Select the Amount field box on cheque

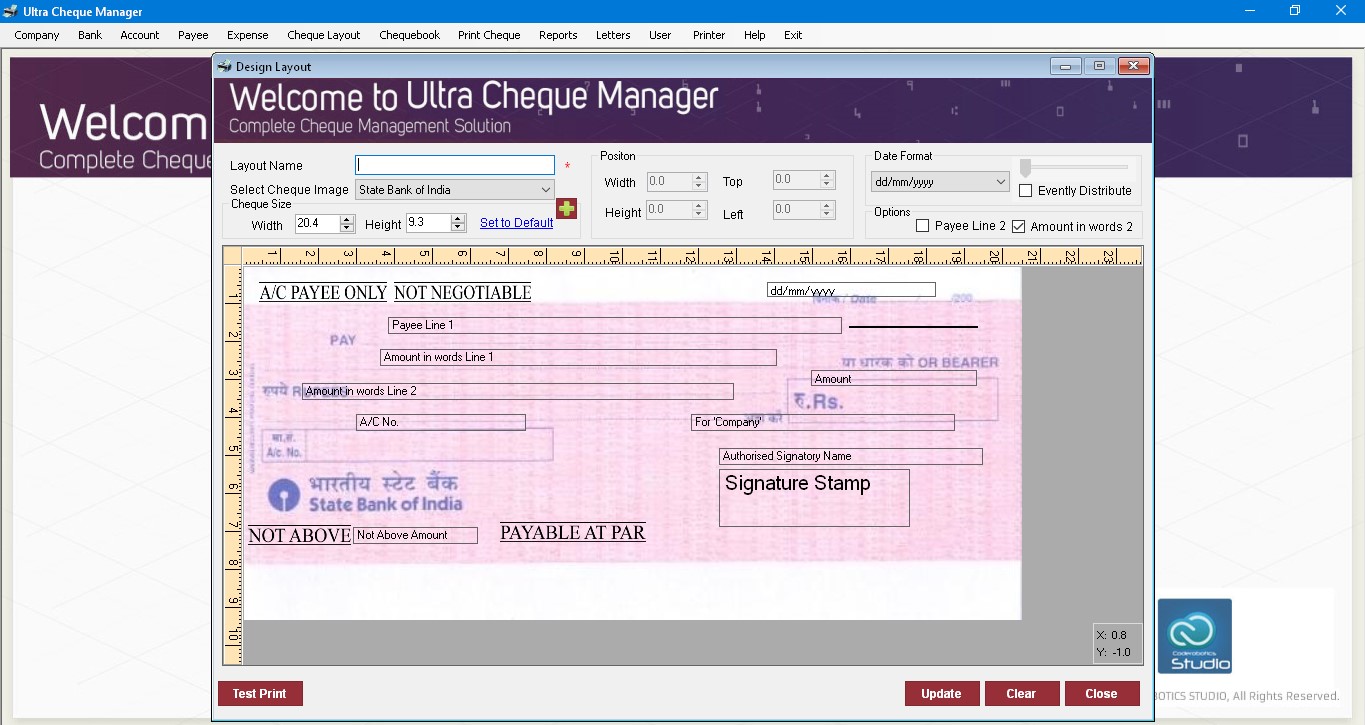coord(894,378)
